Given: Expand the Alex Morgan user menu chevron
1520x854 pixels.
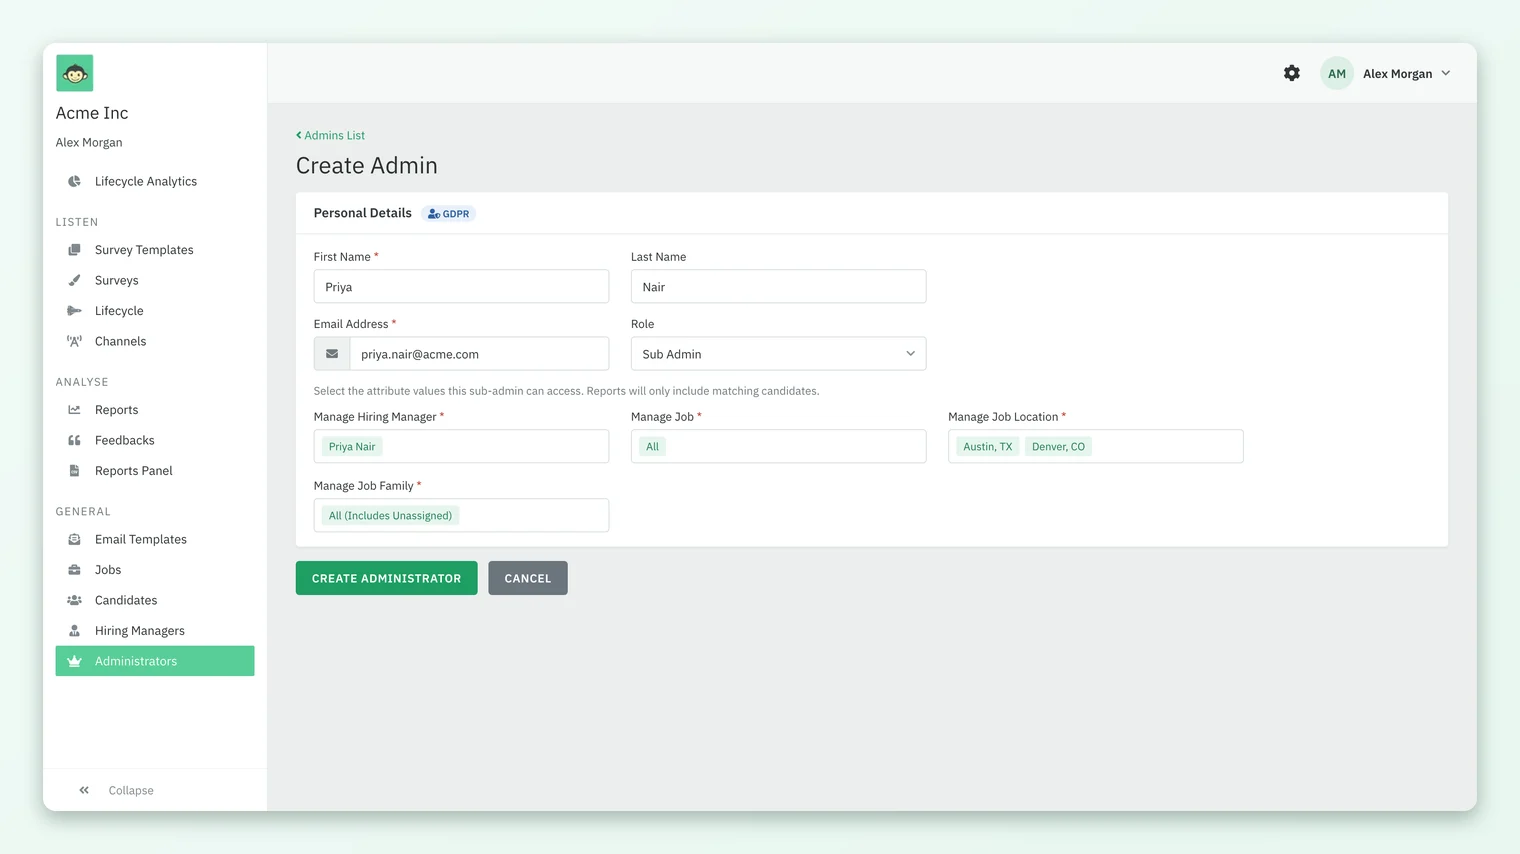Looking at the screenshot, I should (x=1446, y=73).
